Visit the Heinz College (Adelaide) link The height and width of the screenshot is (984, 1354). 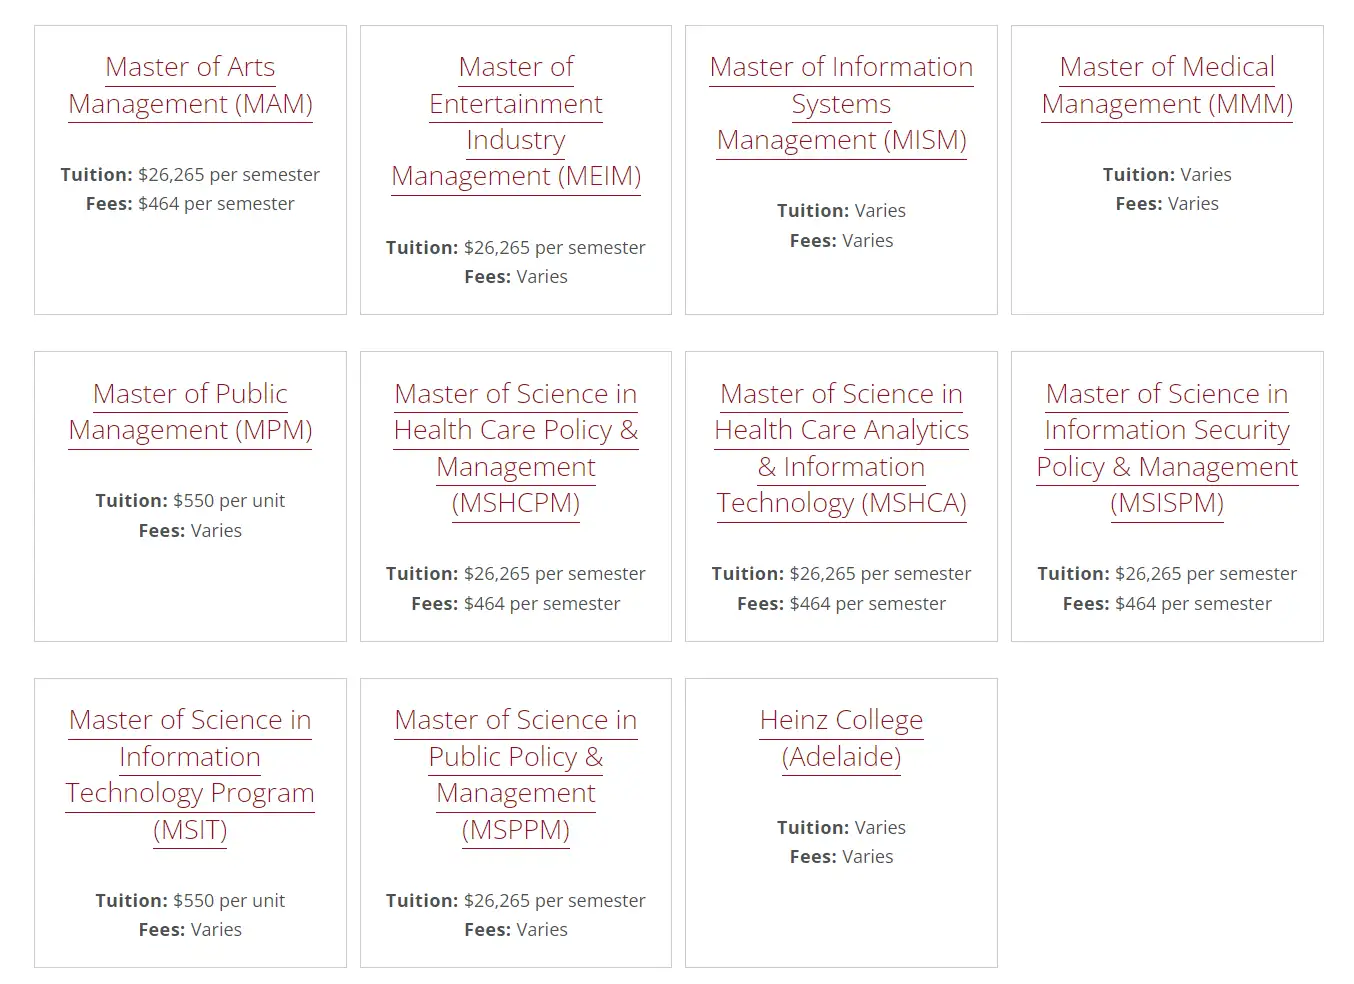tap(841, 738)
